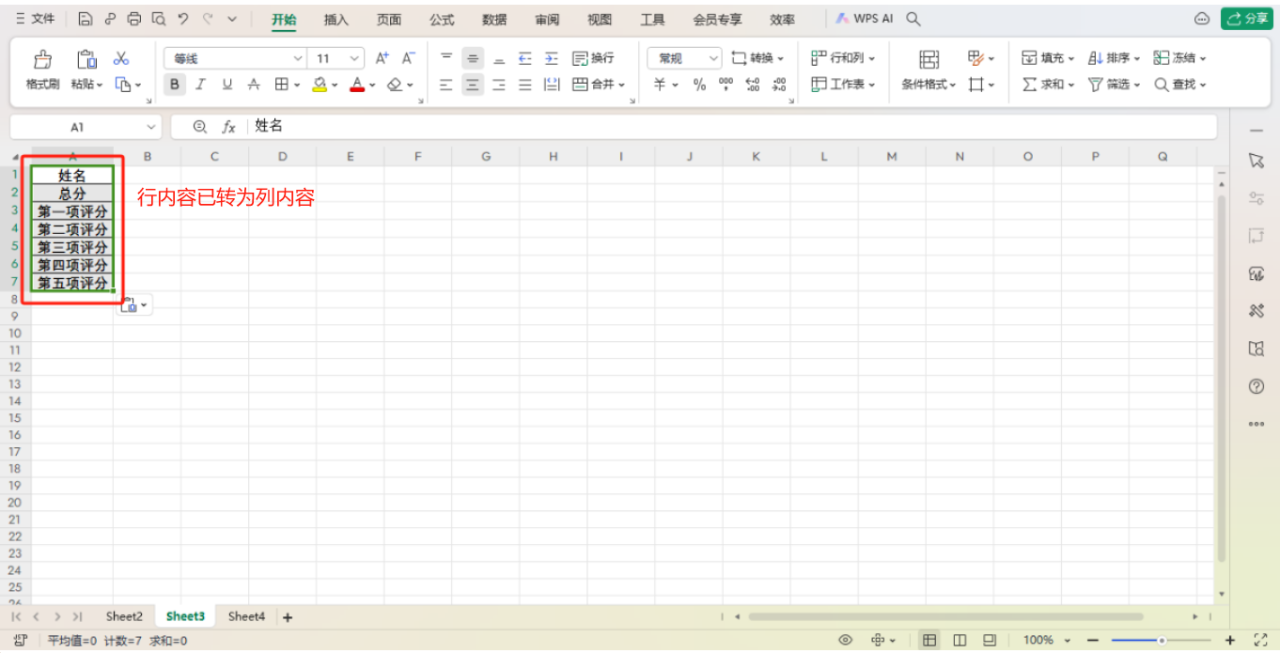The height and width of the screenshot is (653, 1280).
Task: Click the horizontal scrollbar at bottom
Action: coord(945,617)
